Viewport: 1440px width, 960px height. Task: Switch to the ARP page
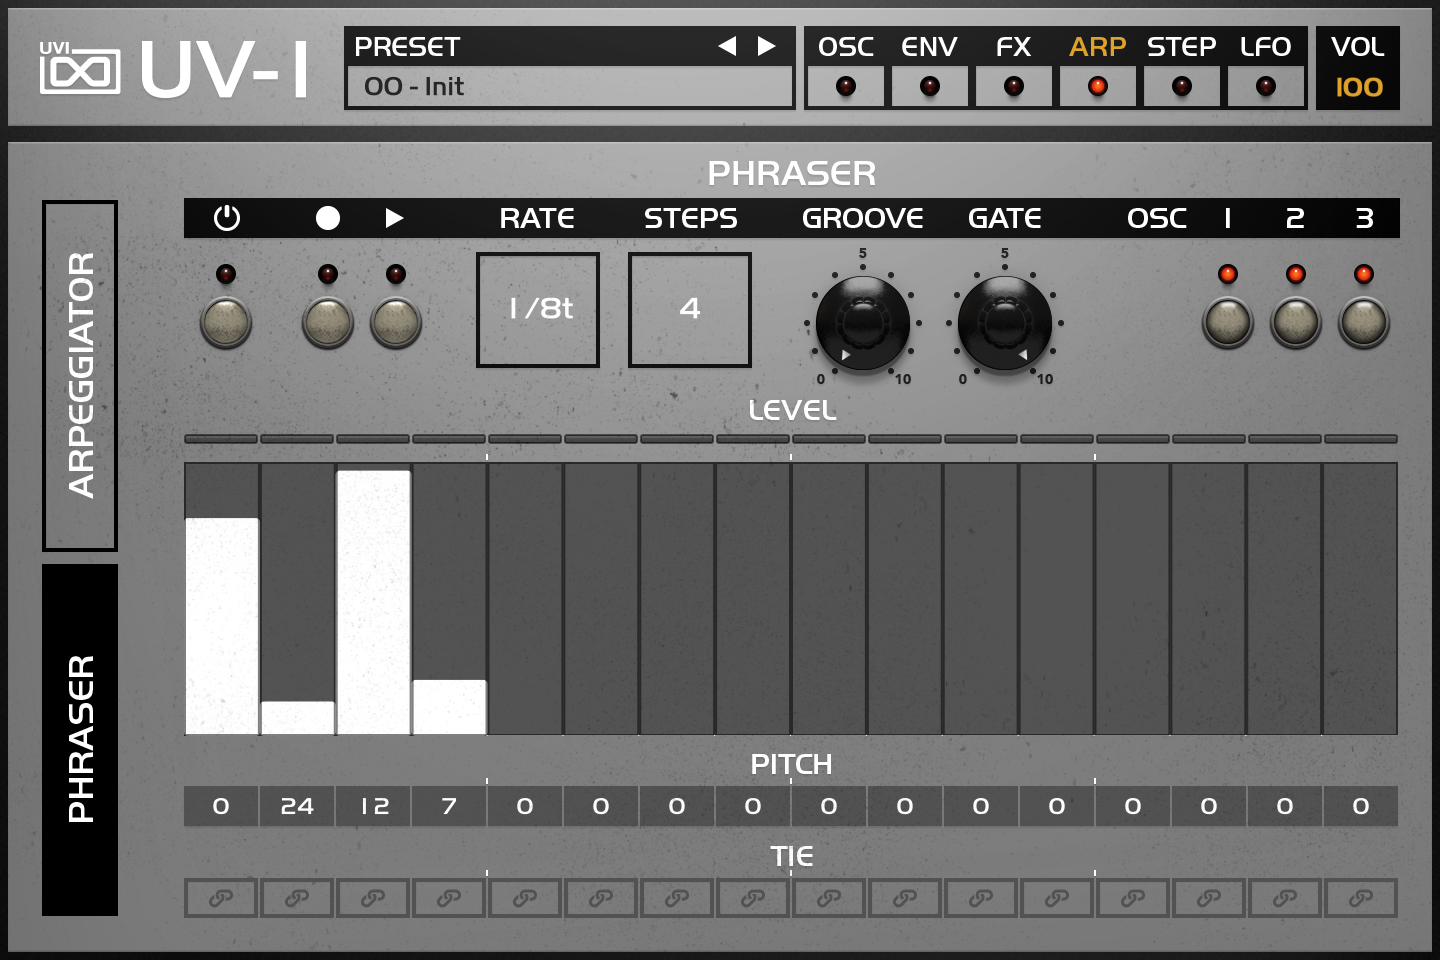point(1097,47)
